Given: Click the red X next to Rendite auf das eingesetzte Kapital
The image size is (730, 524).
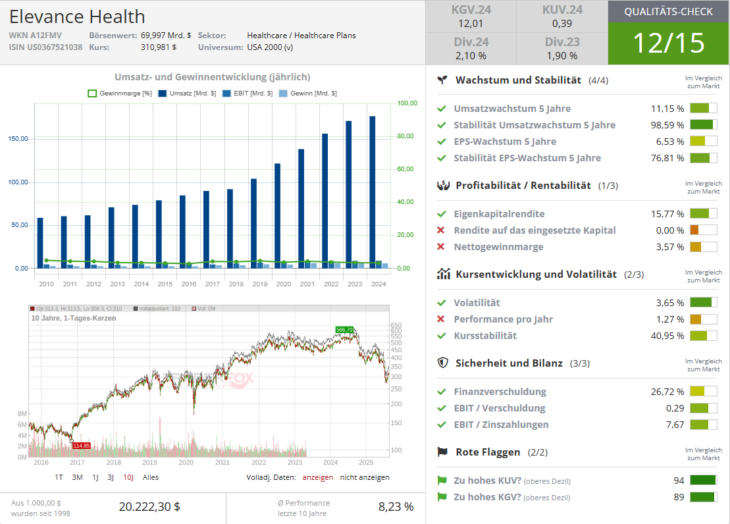Looking at the screenshot, I should point(441,230).
